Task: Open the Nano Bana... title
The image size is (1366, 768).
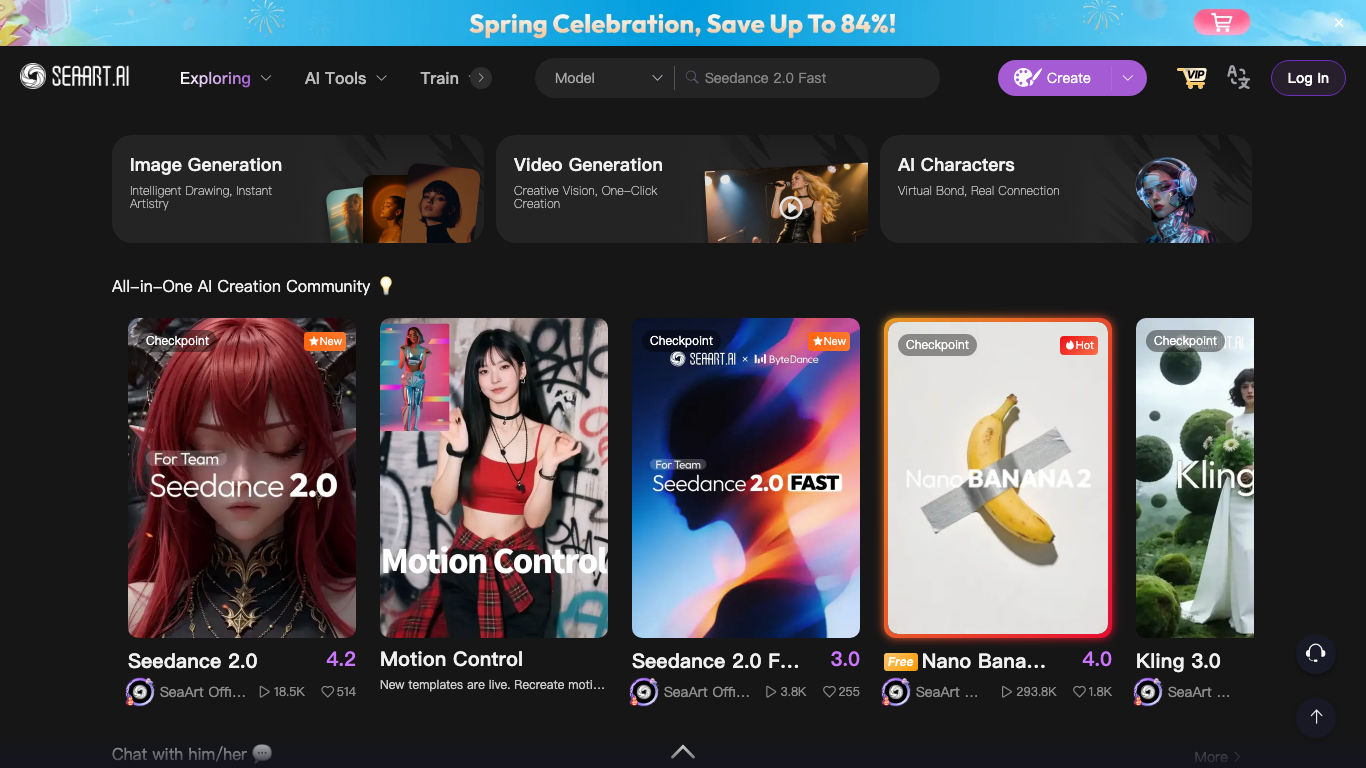Action: (x=984, y=661)
